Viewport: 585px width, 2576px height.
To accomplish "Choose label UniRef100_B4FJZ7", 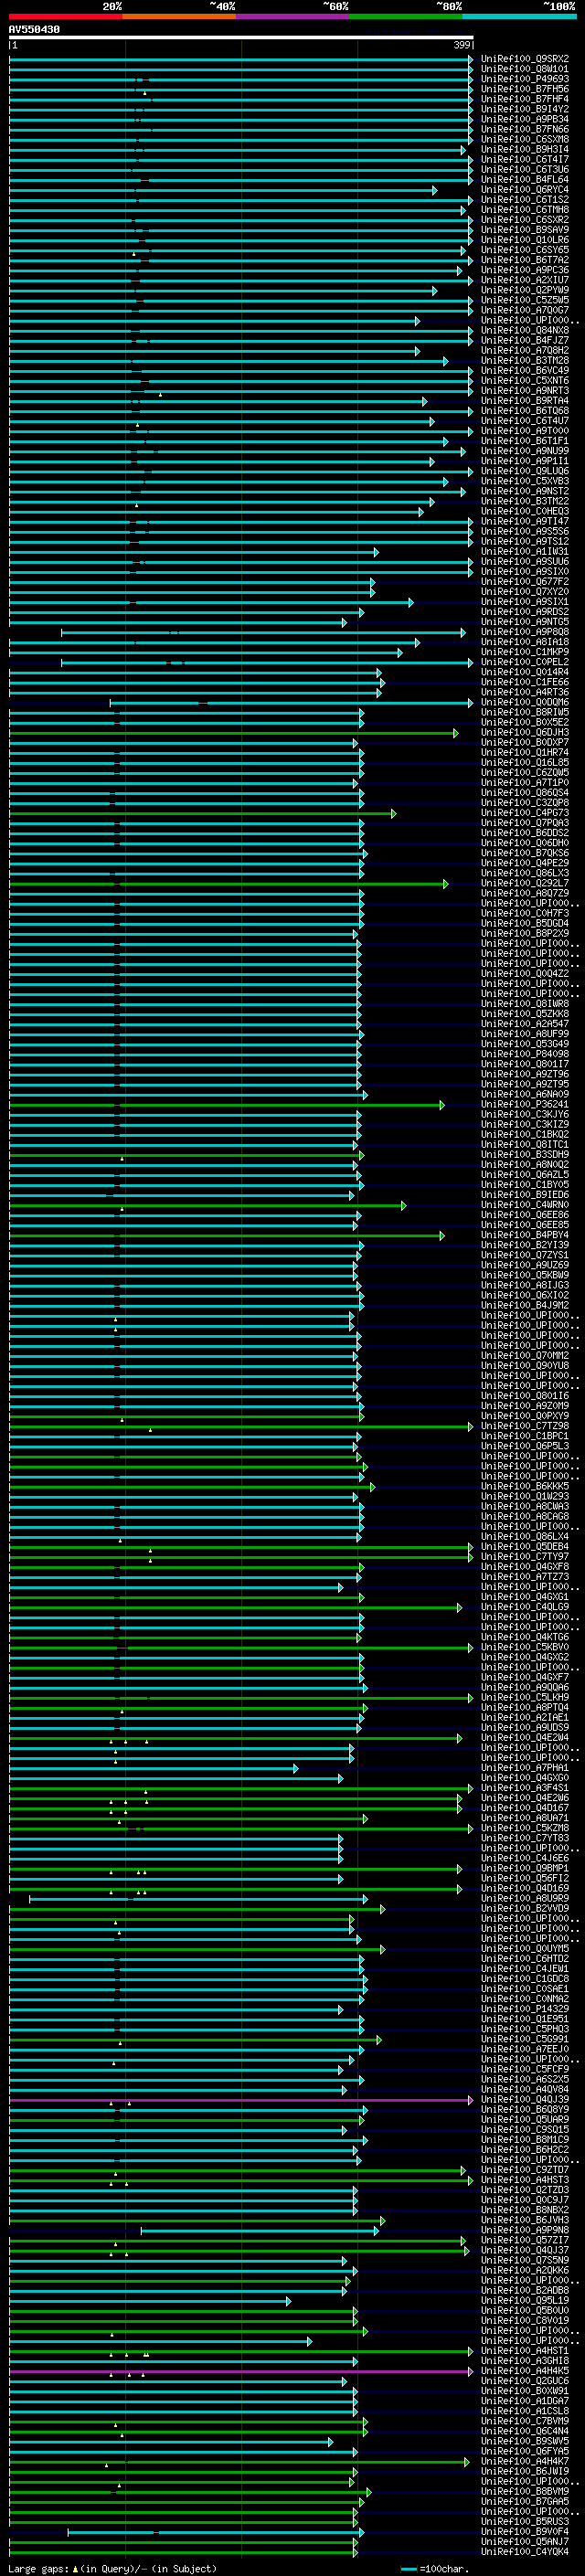I will (x=525, y=340).
